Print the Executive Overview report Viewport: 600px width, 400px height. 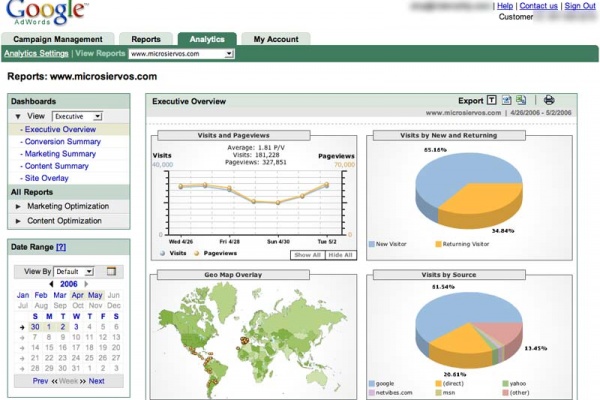pos(548,100)
